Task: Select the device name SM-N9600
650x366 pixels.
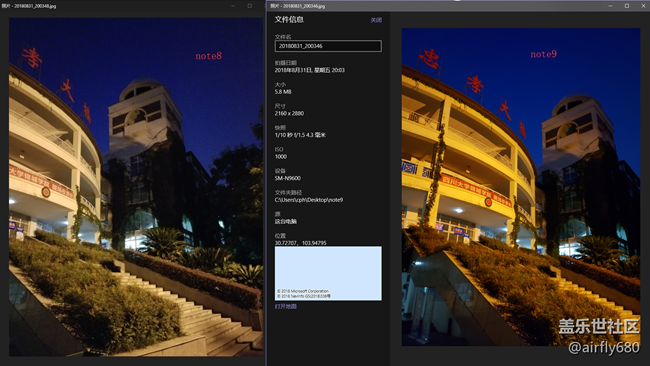Action: pos(288,178)
